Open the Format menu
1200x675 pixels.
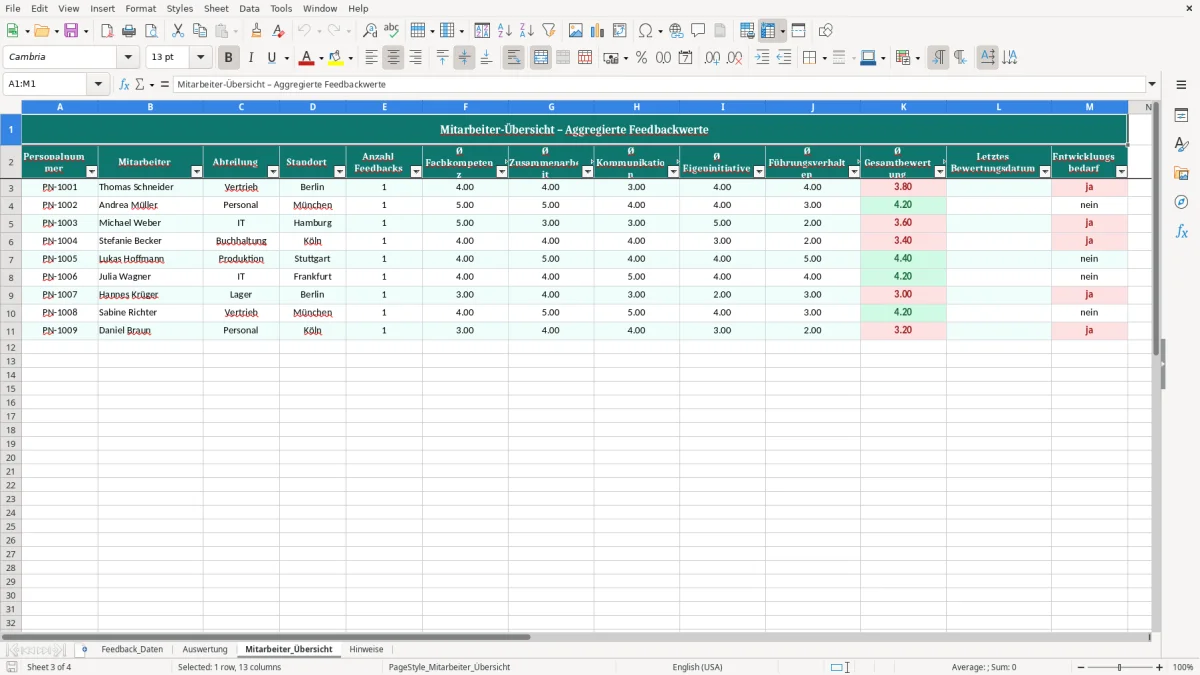click(140, 8)
